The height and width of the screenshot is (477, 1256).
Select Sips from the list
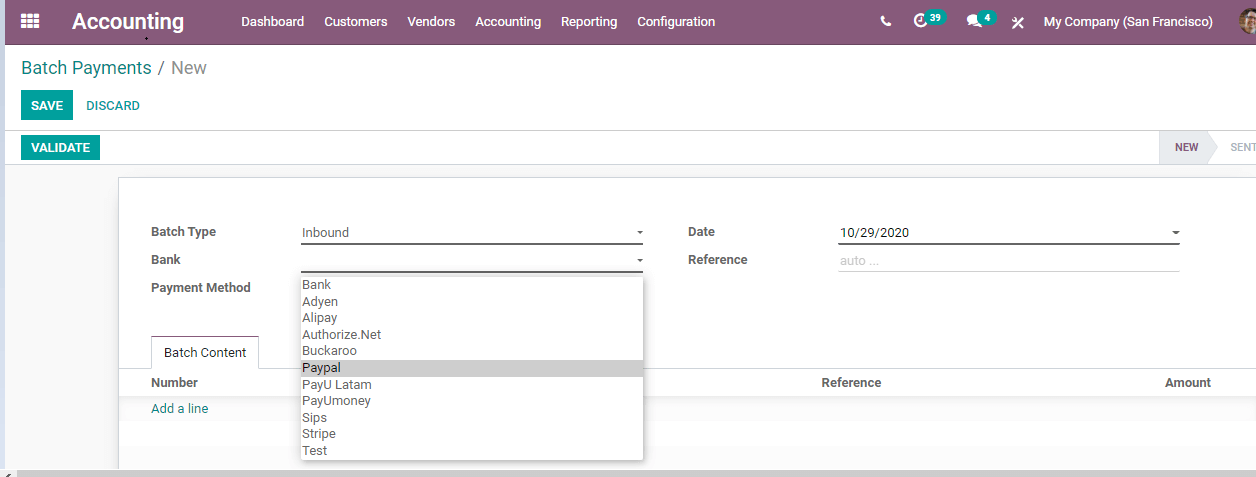click(x=471, y=418)
